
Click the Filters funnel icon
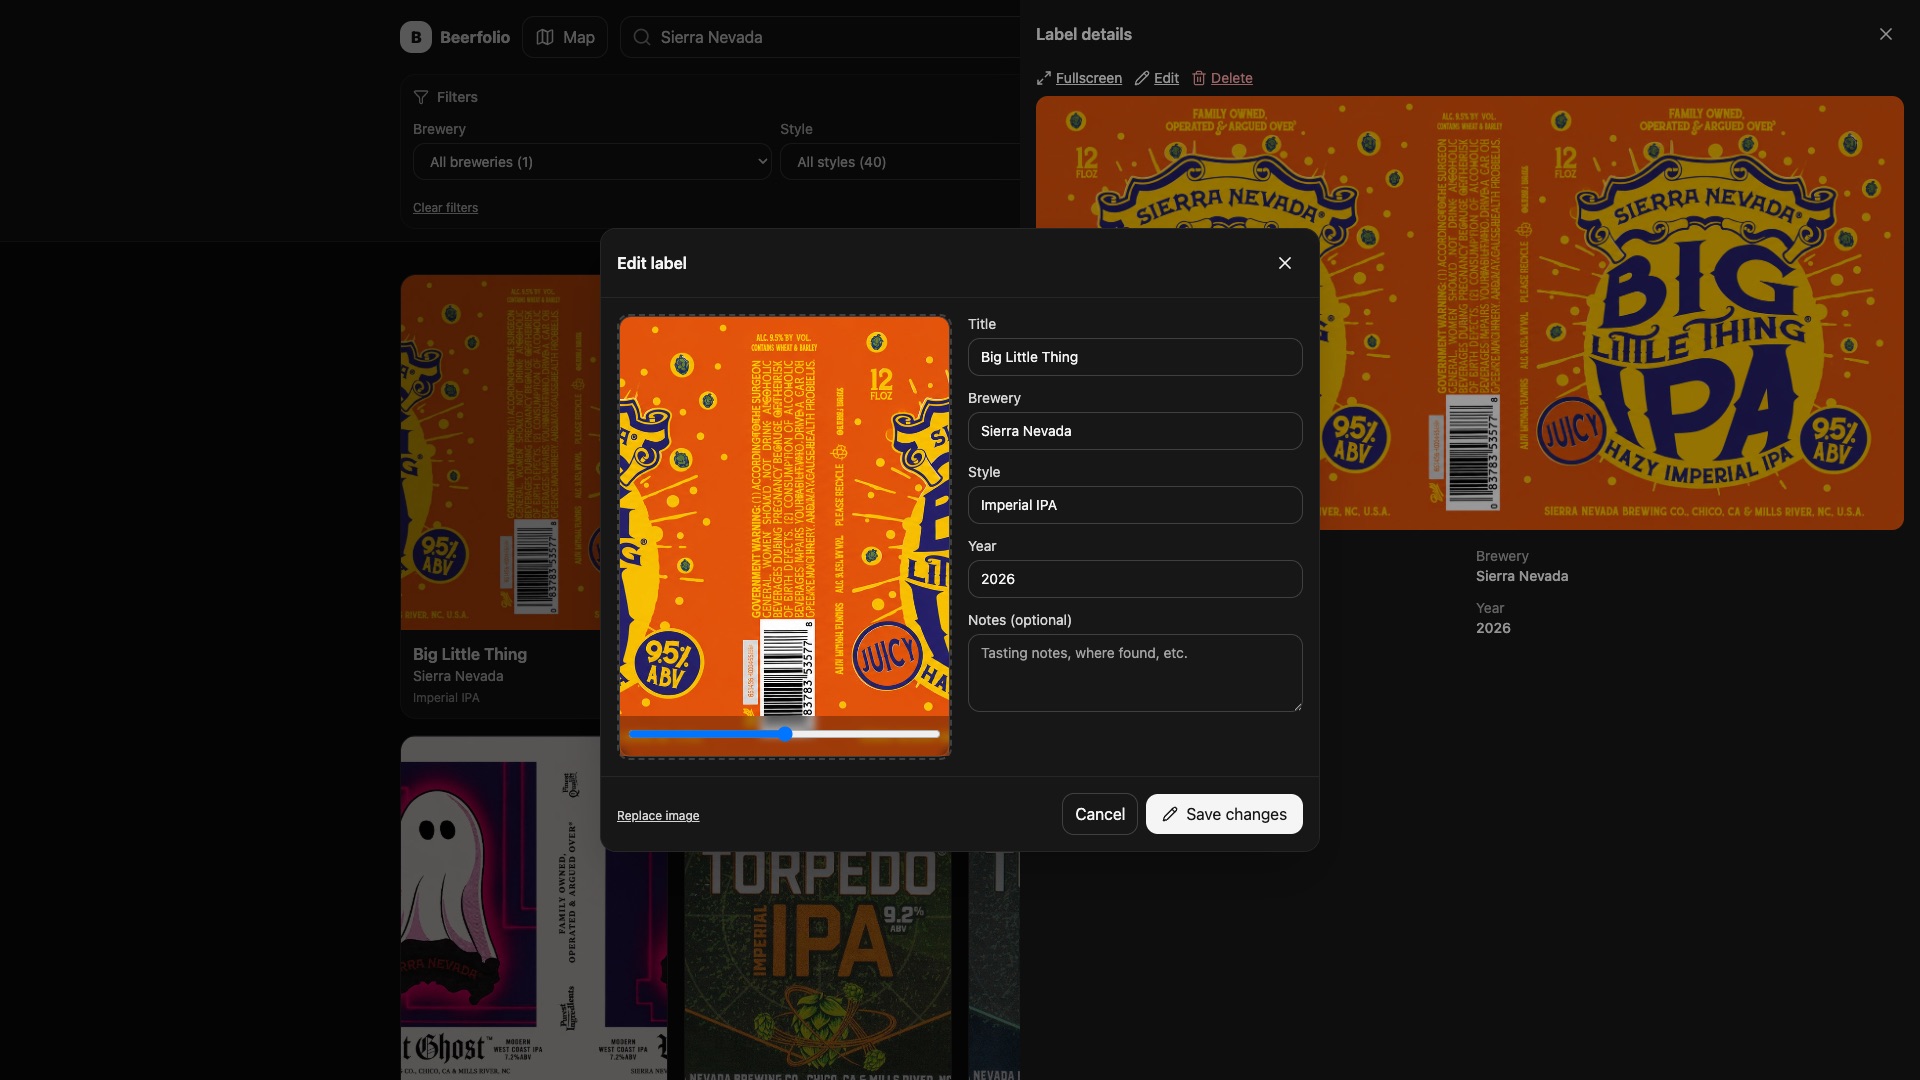[x=421, y=97]
